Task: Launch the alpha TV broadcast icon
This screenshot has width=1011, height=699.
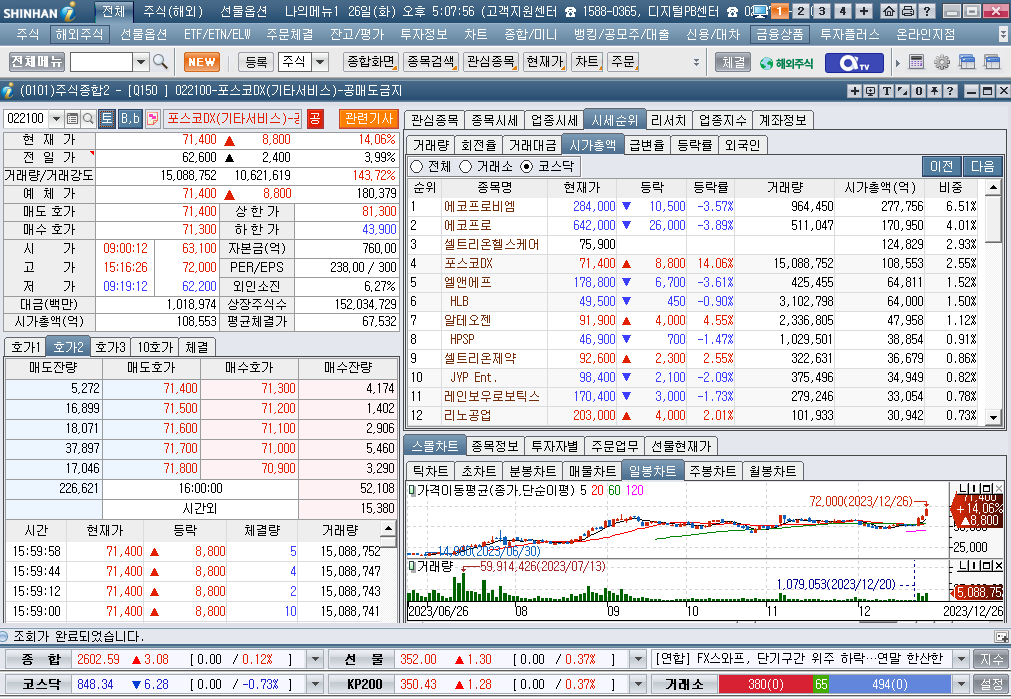Action: [x=854, y=63]
